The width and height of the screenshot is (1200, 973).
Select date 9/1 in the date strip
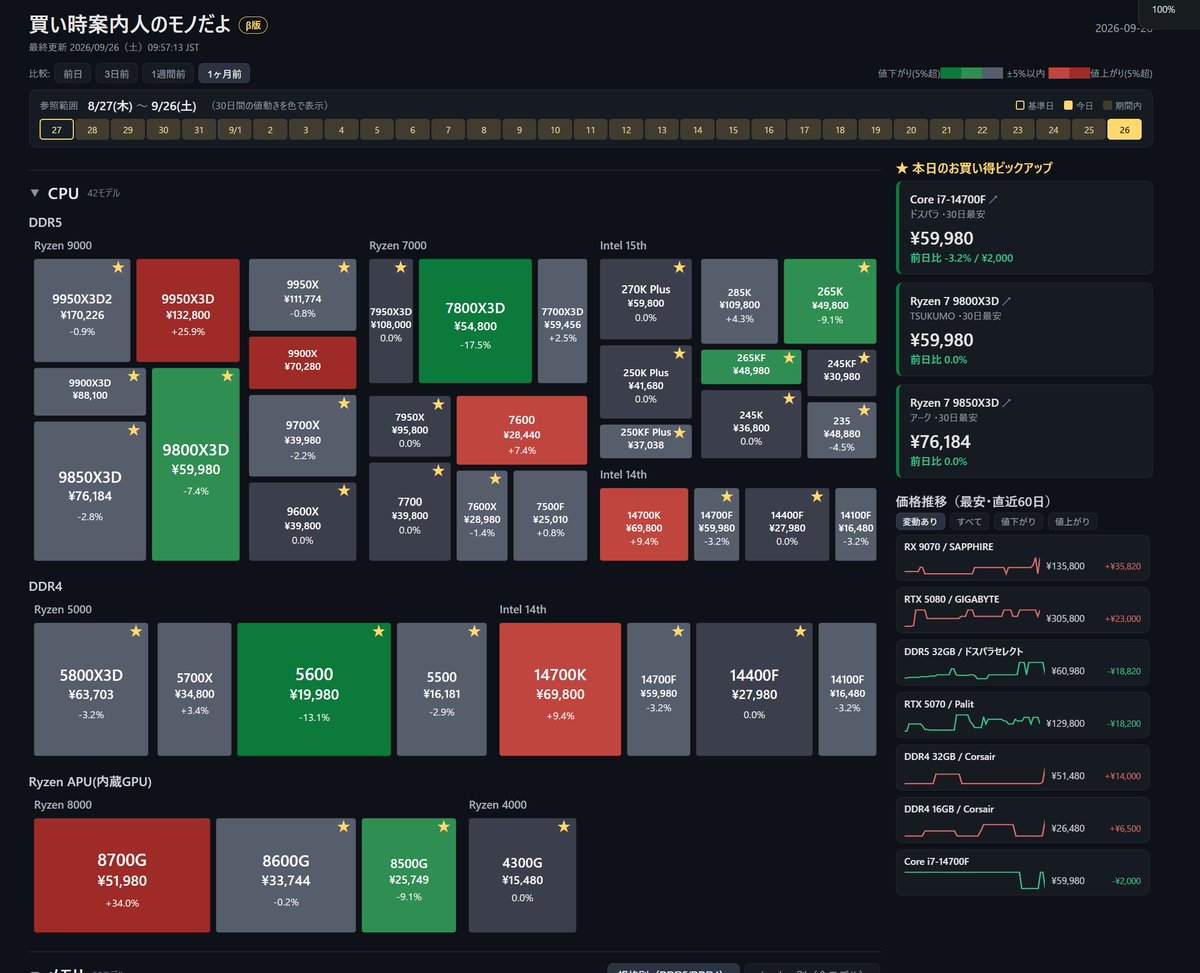click(x=235, y=130)
